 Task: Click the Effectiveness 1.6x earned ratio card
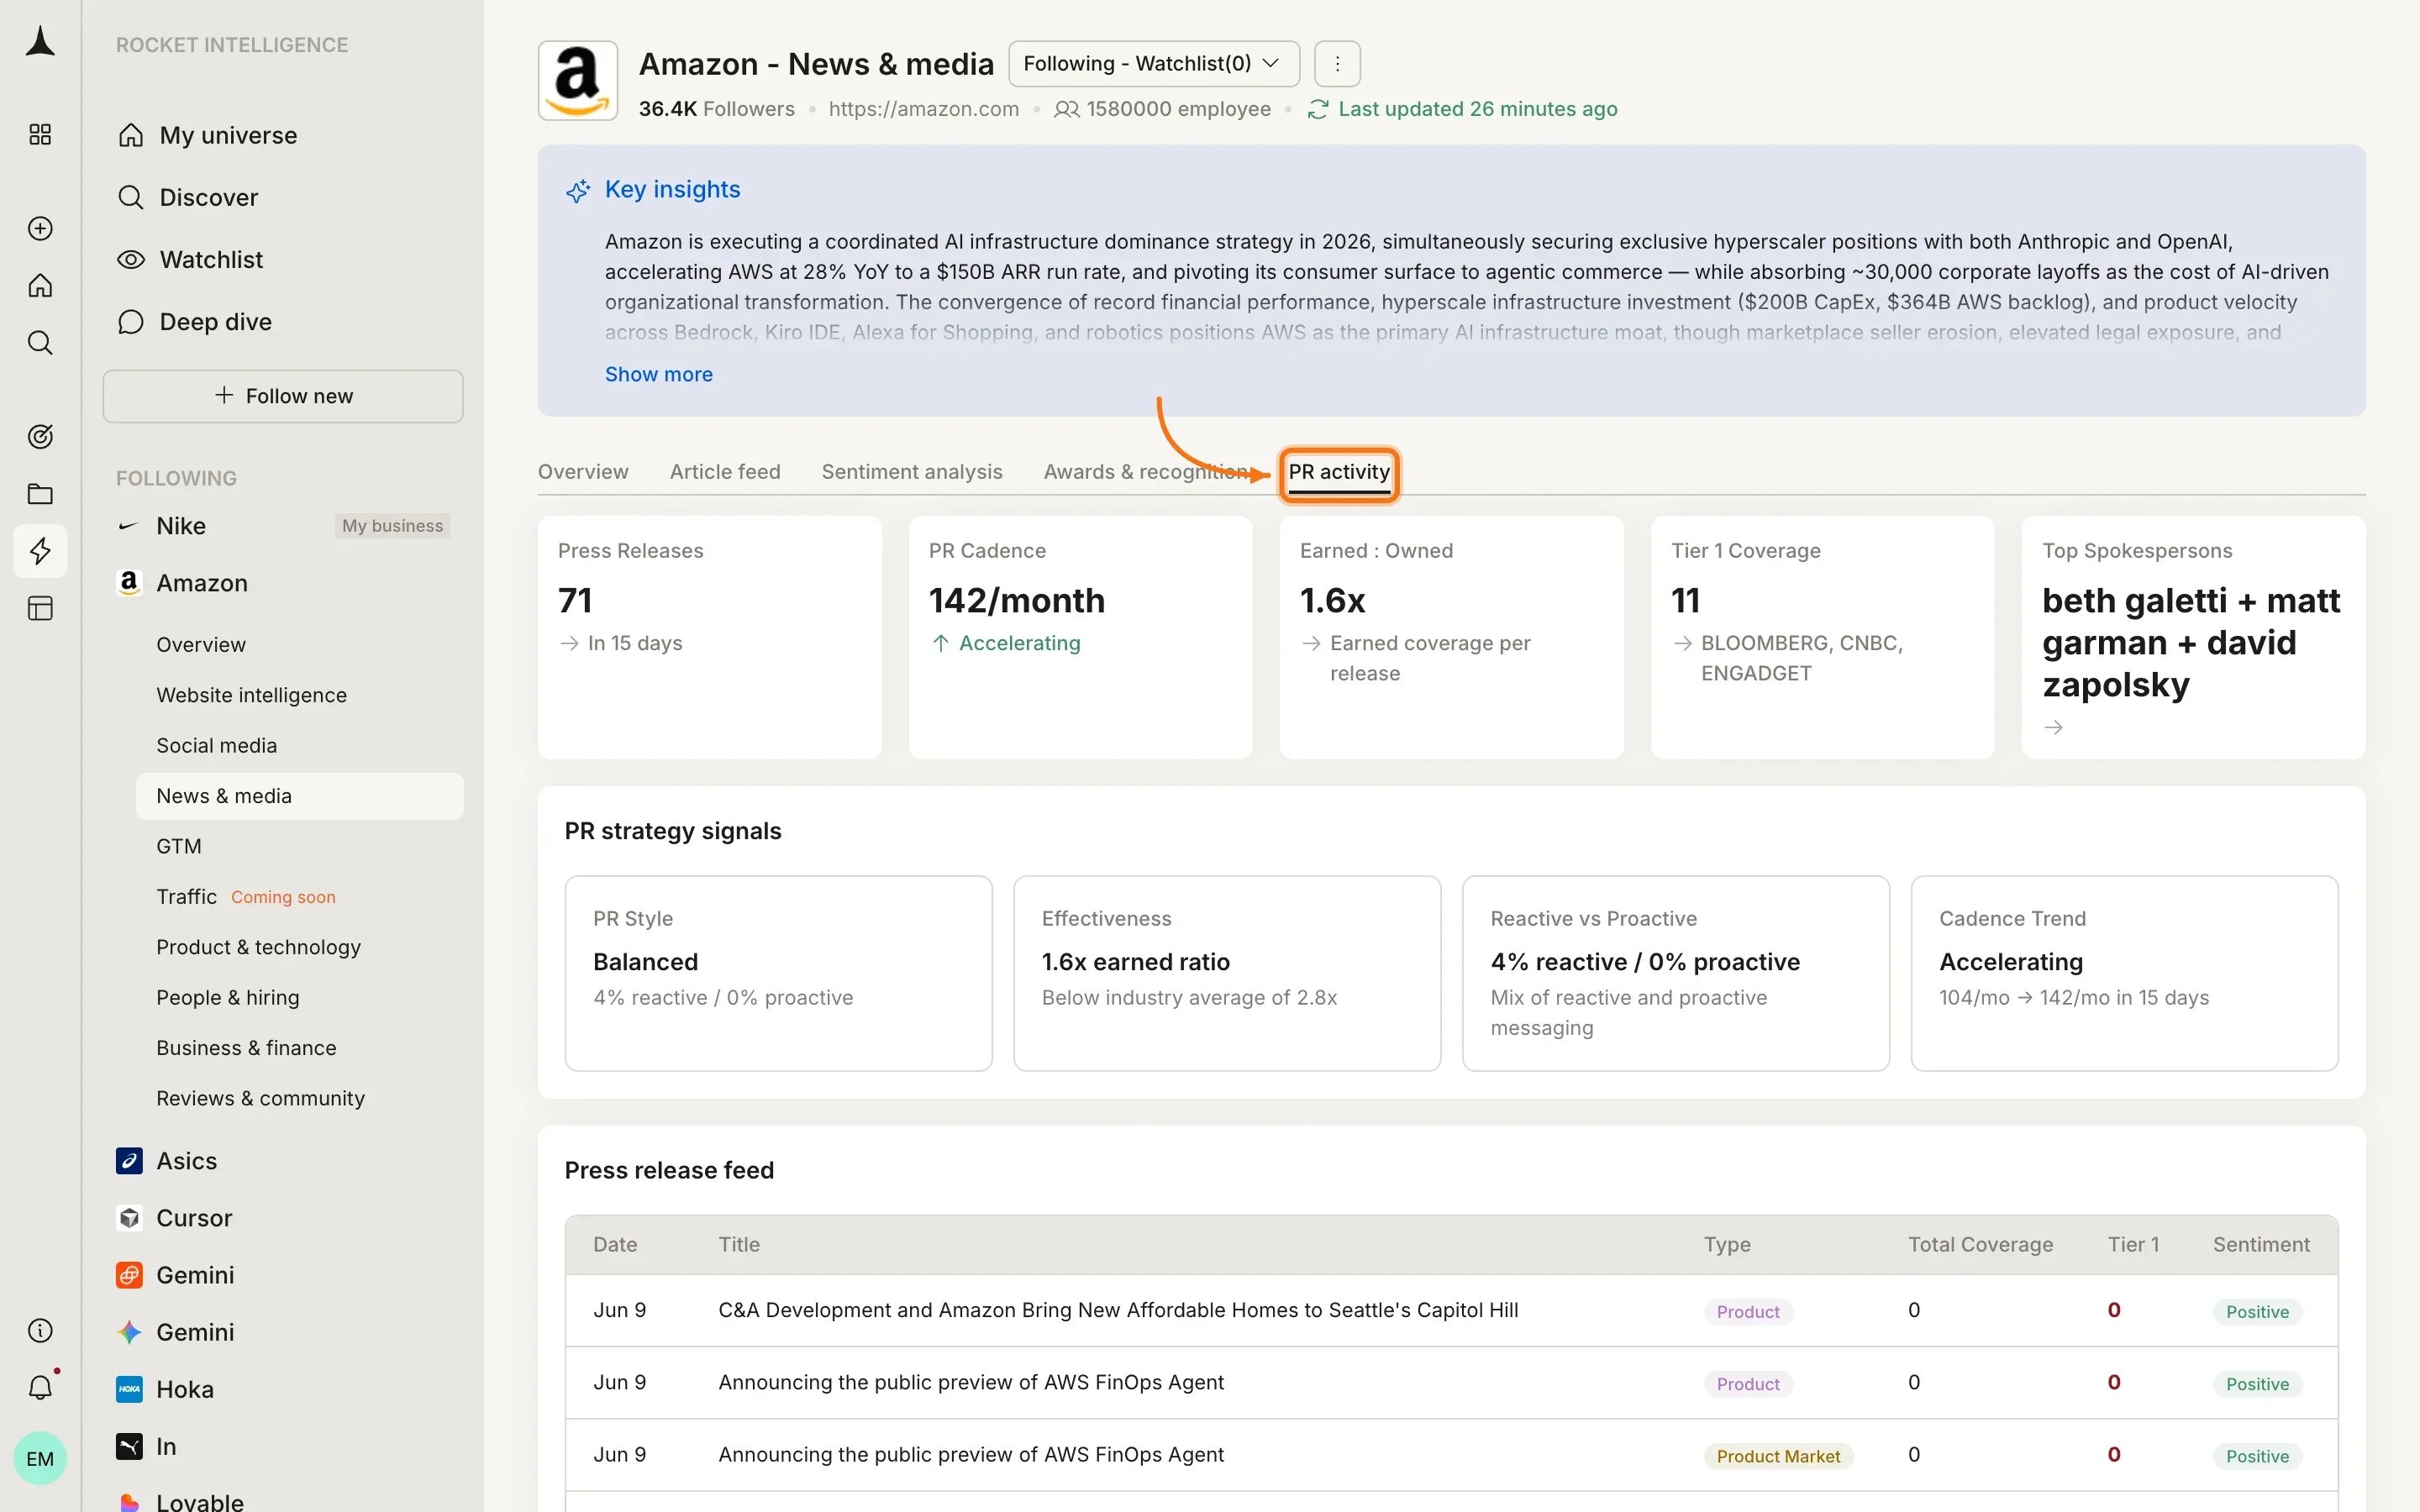[1227, 974]
